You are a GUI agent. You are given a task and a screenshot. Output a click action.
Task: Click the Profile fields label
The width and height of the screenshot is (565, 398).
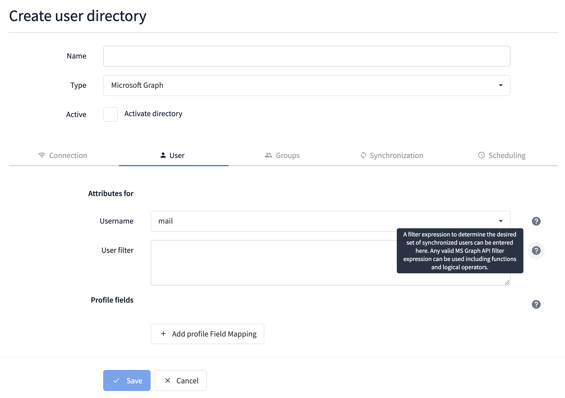(112, 300)
